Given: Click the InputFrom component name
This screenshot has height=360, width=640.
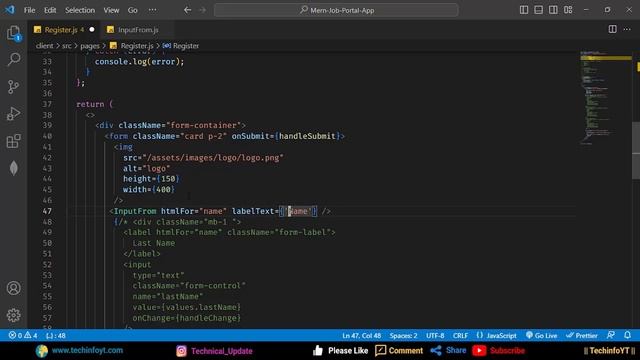Looking at the screenshot, I should pos(135,211).
